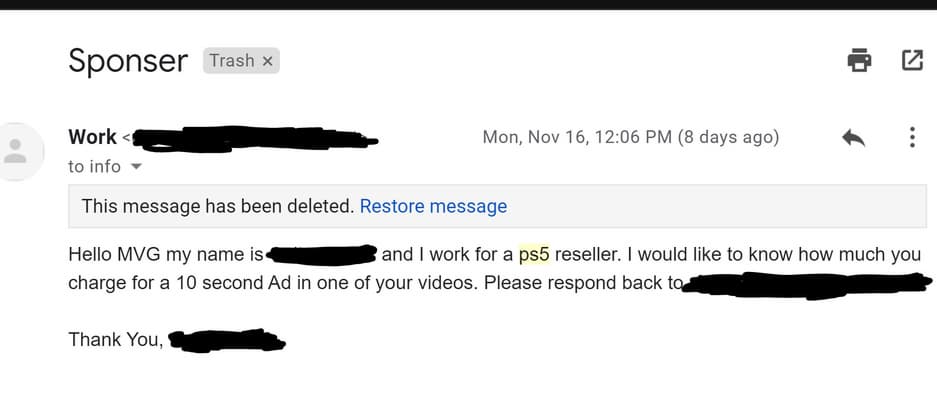Click the sender name "Work"
Image resolution: width=937 pixels, height=413 pixels.
(92, 137)
